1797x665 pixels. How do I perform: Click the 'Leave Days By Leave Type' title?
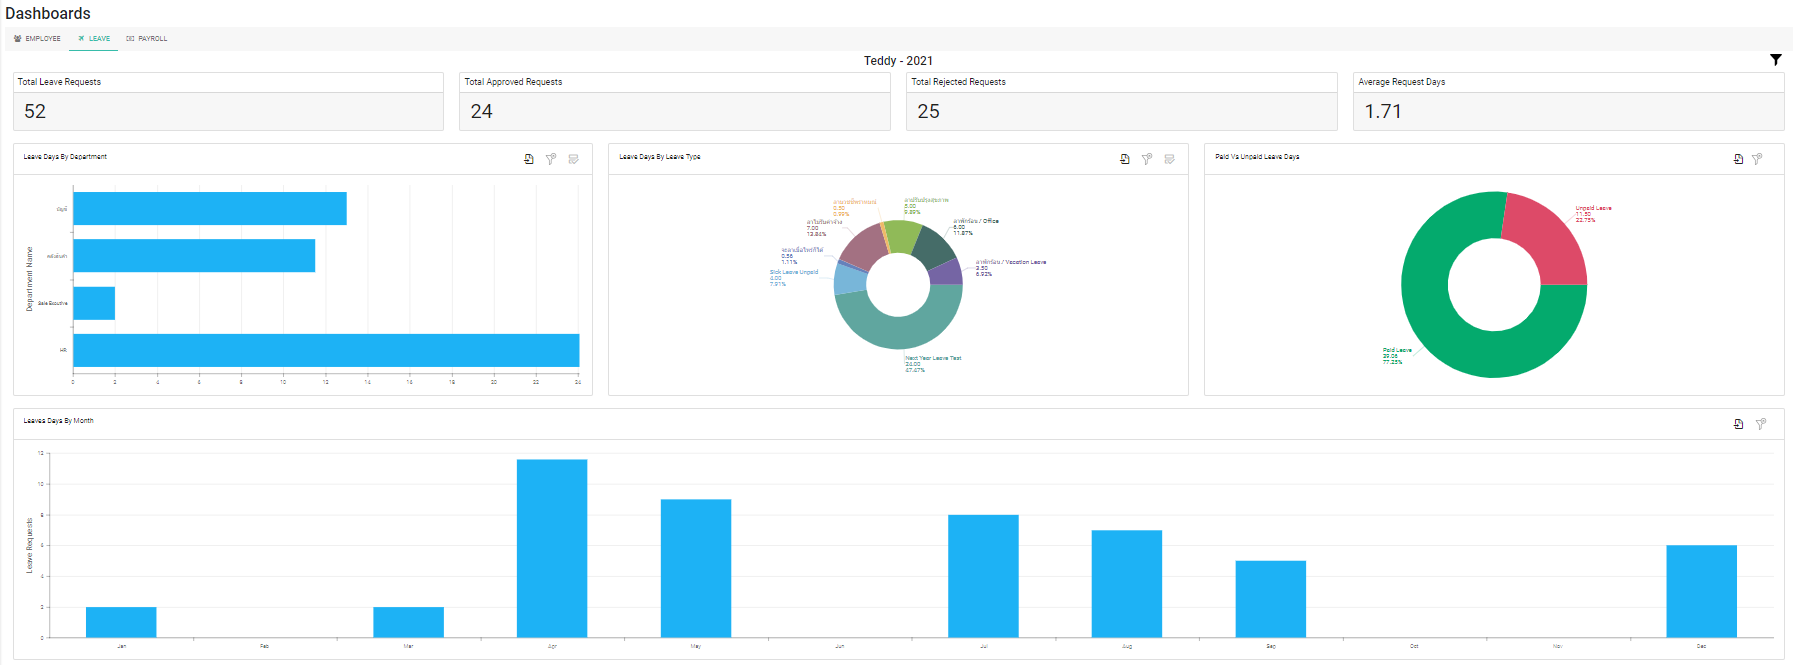(660, 157)
